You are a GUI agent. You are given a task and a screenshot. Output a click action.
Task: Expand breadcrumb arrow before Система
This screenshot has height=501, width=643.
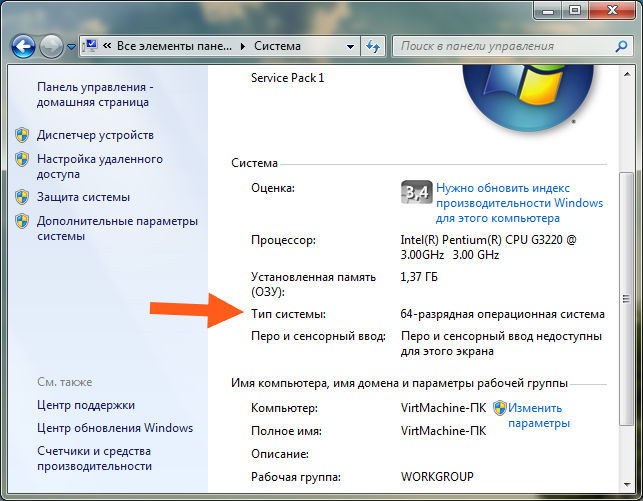click(243, 46)
